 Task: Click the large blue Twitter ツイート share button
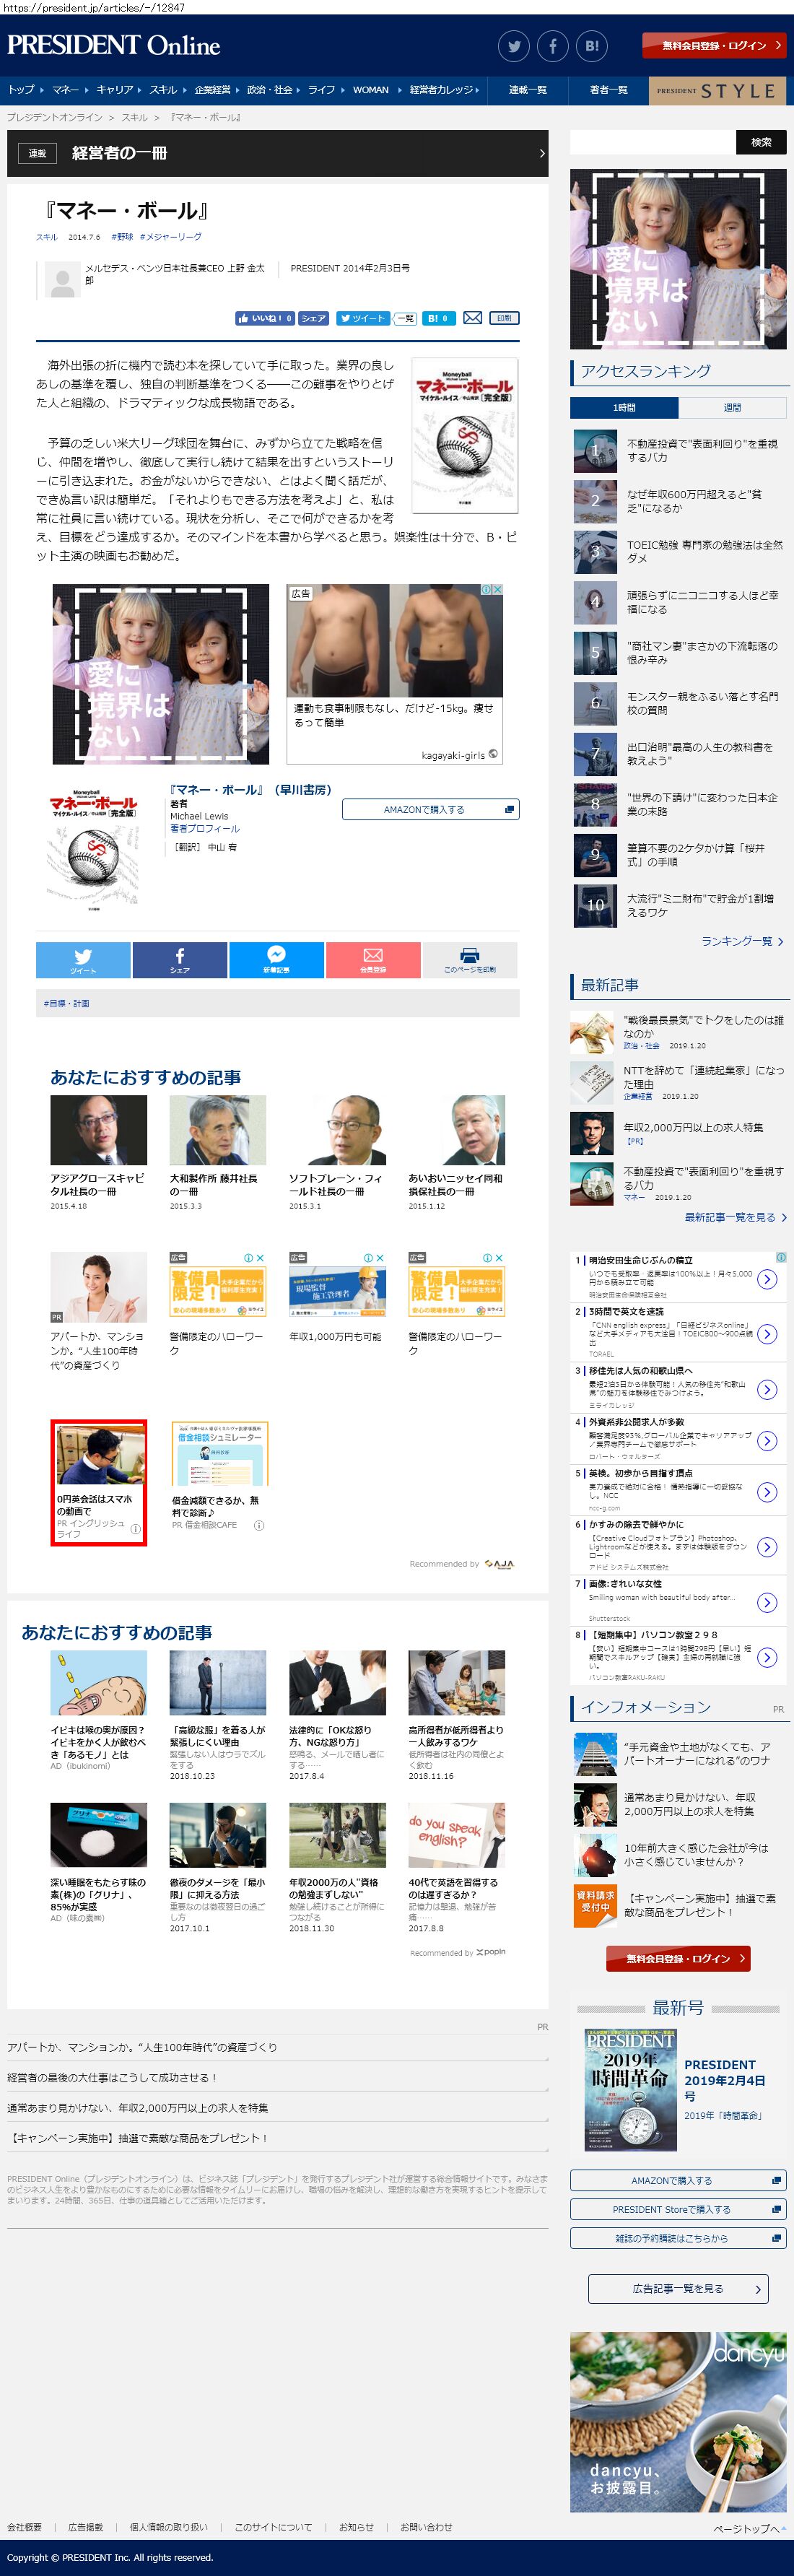point(83,960)
